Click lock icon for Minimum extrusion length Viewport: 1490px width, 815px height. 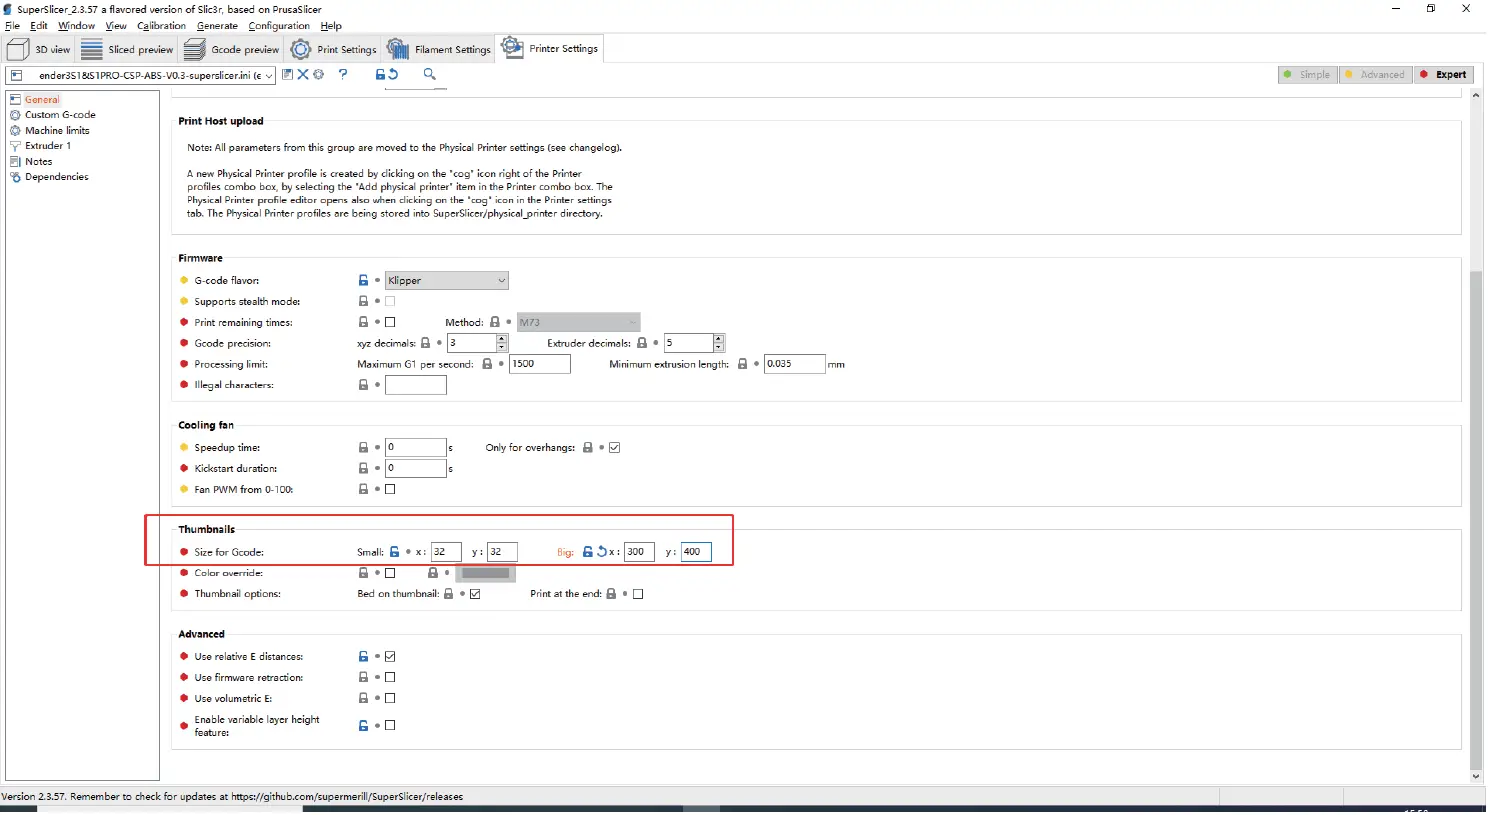(x=743, y=364)
